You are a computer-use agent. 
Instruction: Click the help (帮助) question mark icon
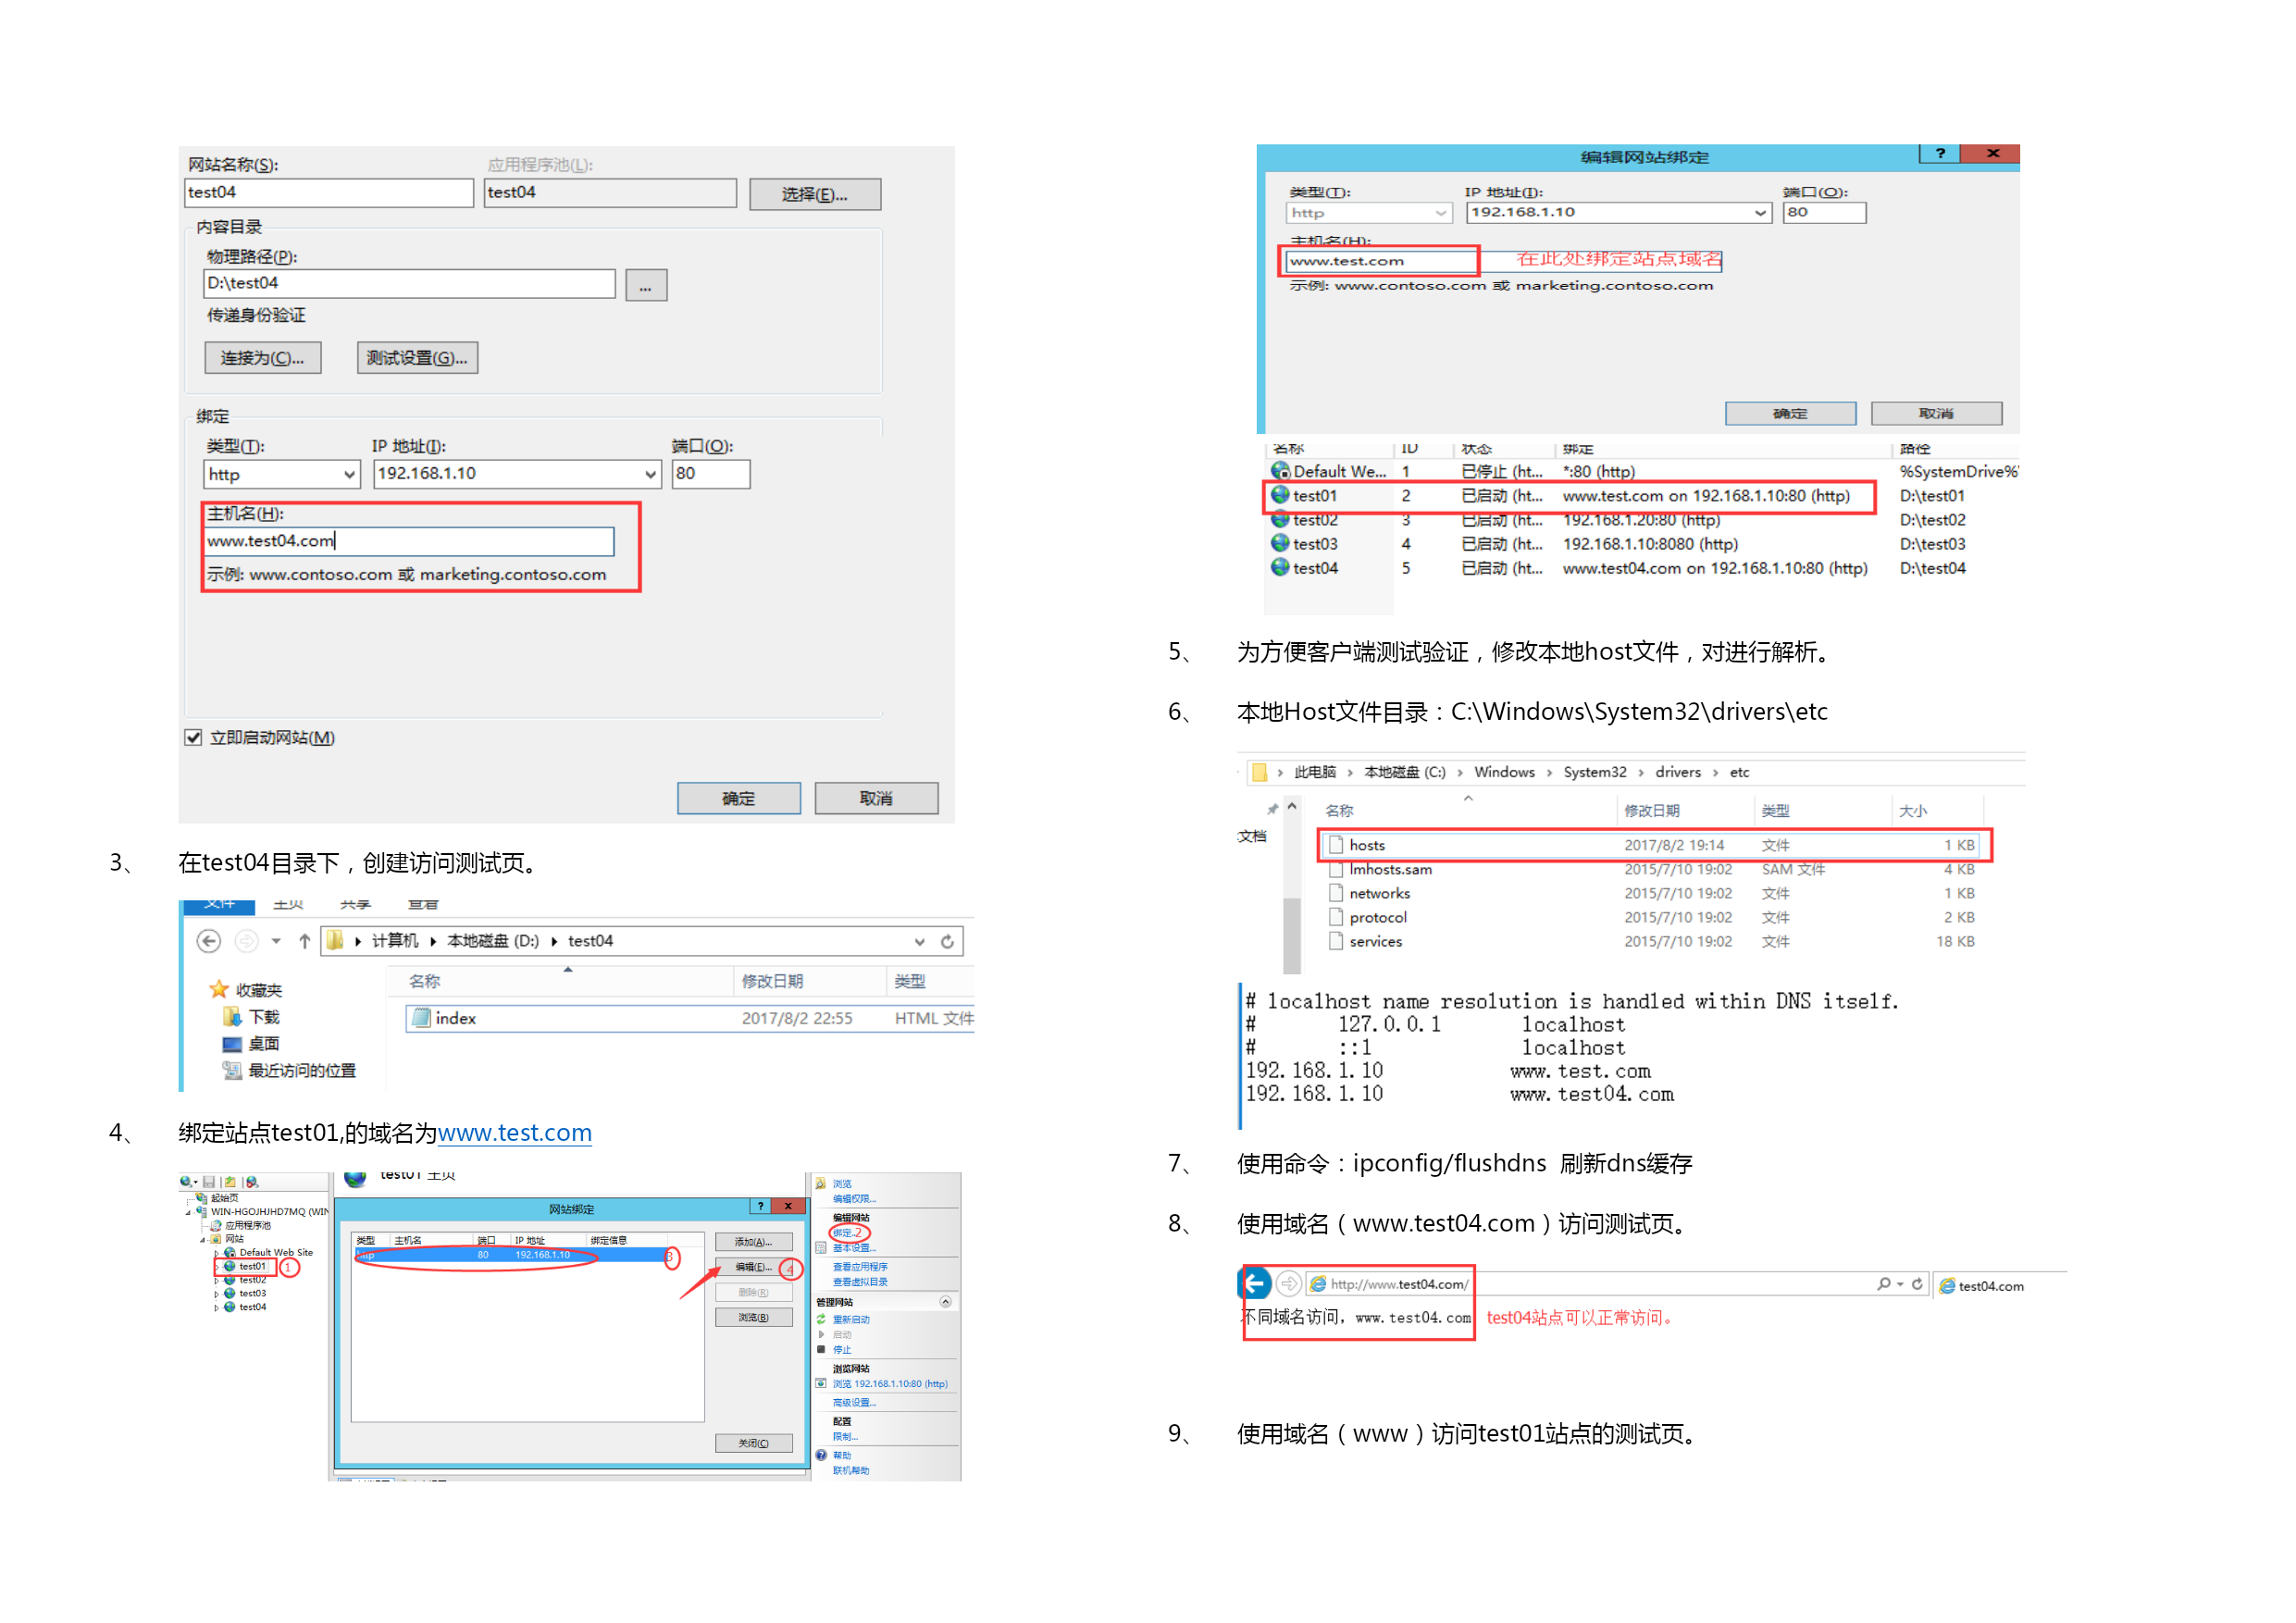pyautogui.click(x=821, y=1455)
